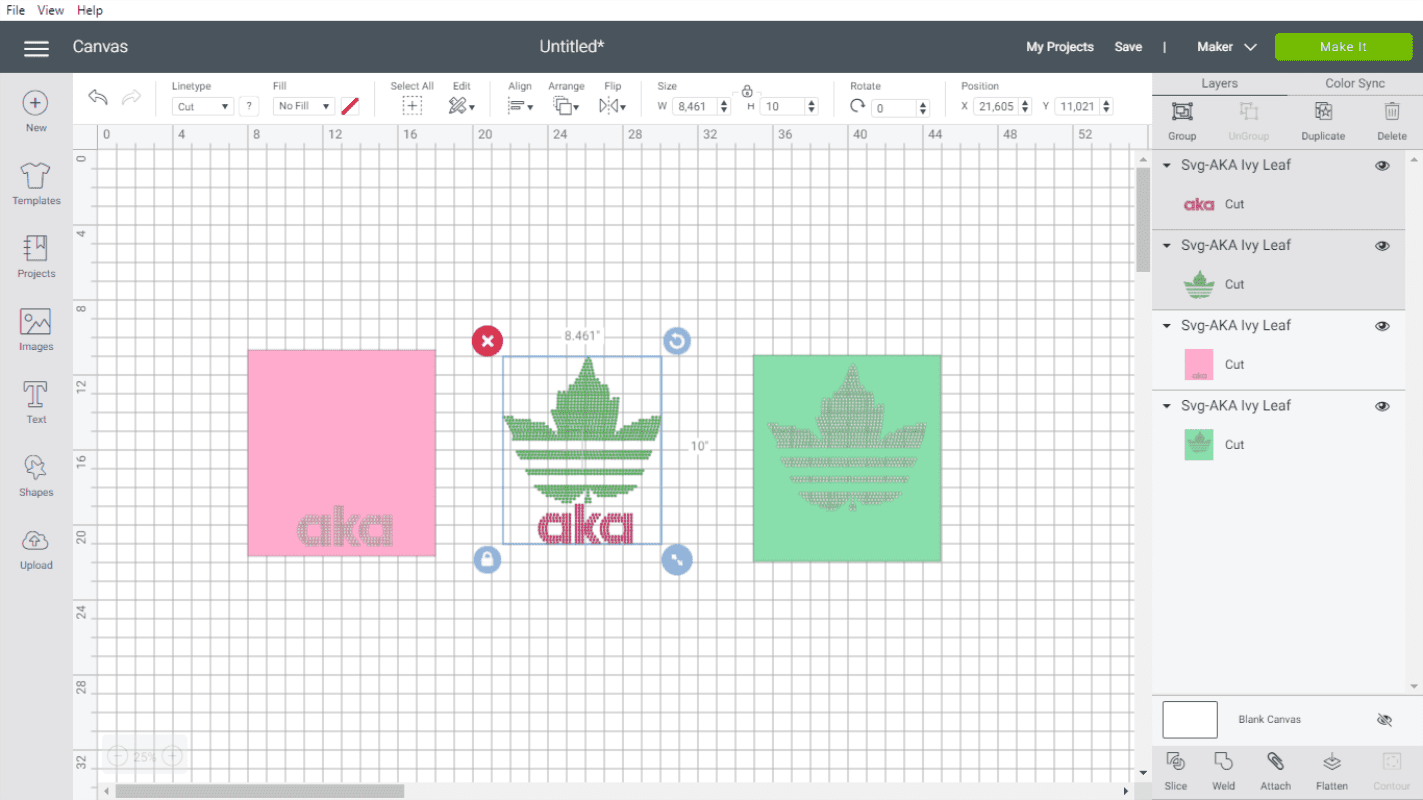Hide the second Svg-AKA Ivy Leaf layer
This screenshot has width=1423, height=800.
1382,246
